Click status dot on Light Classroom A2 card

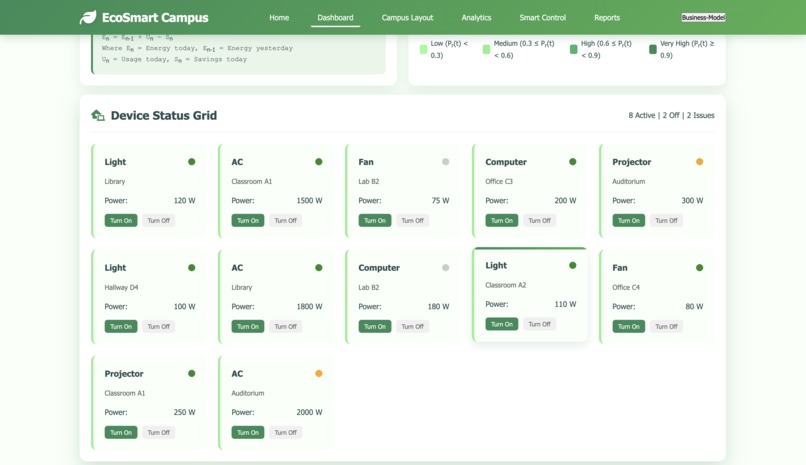pyautogui.click(x=573, y=266)
